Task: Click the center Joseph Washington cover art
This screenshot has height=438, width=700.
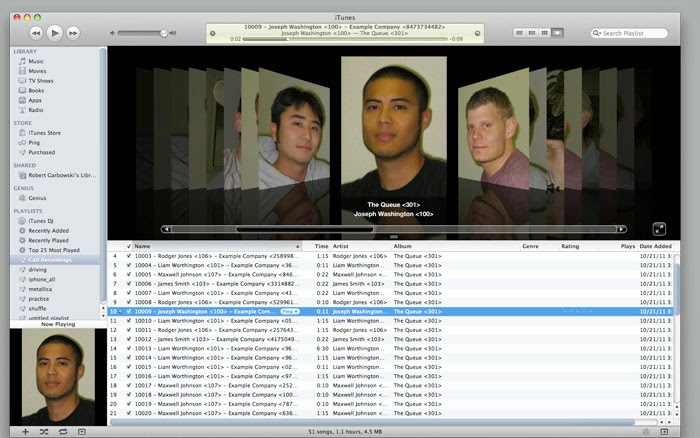Action: coord(394,126)
